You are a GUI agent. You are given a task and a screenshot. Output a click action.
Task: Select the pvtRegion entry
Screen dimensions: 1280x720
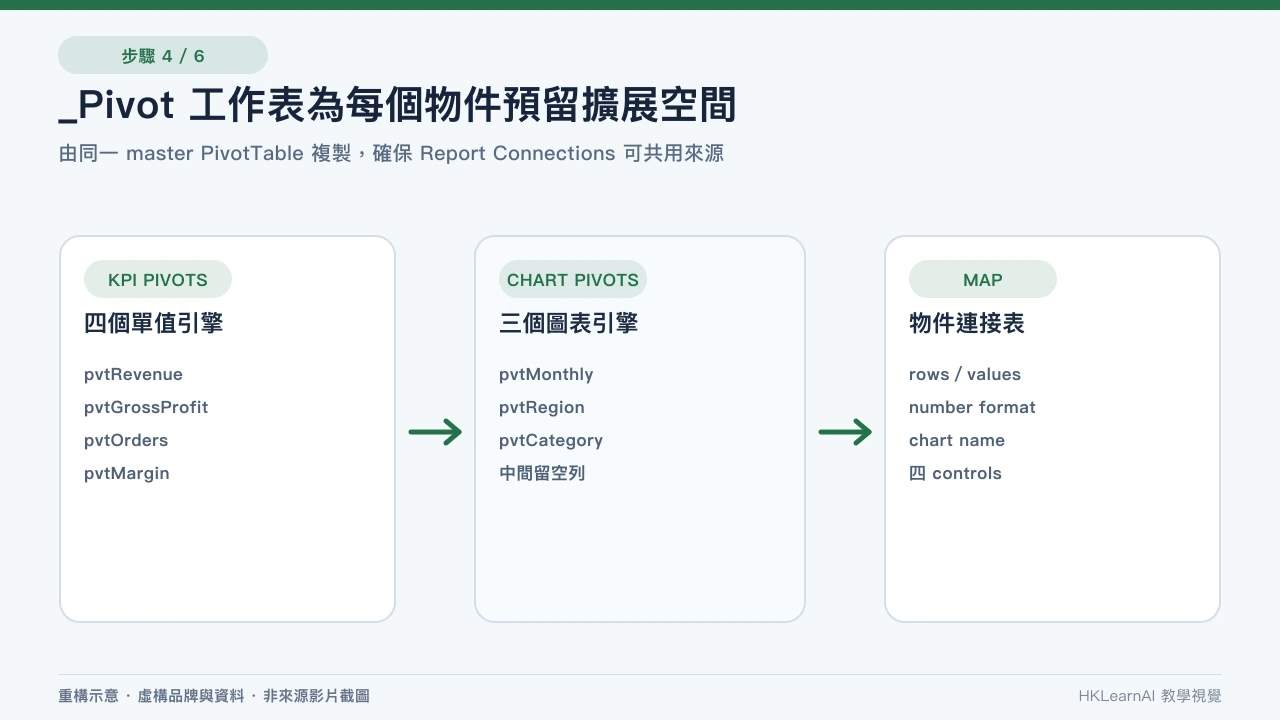(x=542, y=407)
